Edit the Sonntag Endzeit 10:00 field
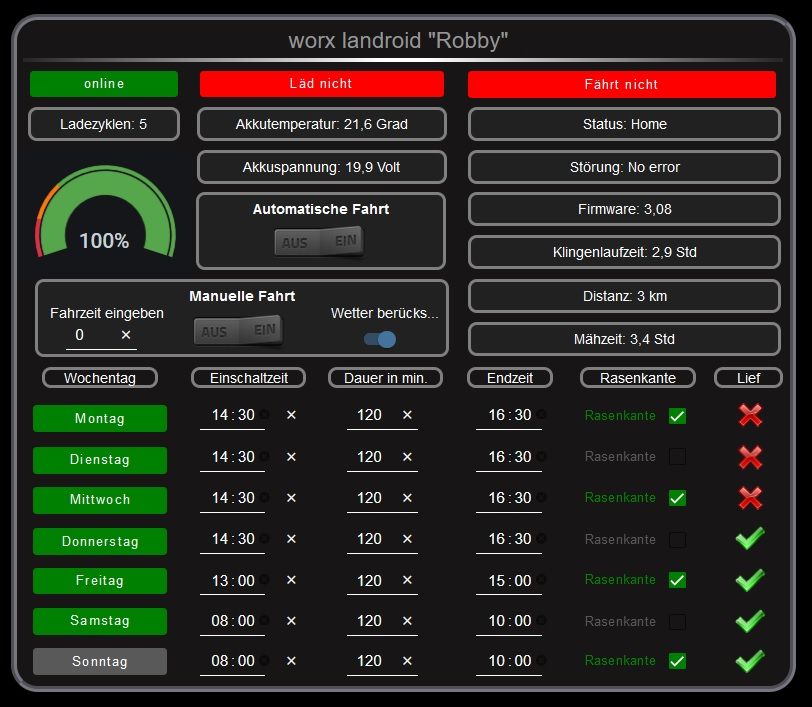The image size is (812, 707). [x=509, y=661]
